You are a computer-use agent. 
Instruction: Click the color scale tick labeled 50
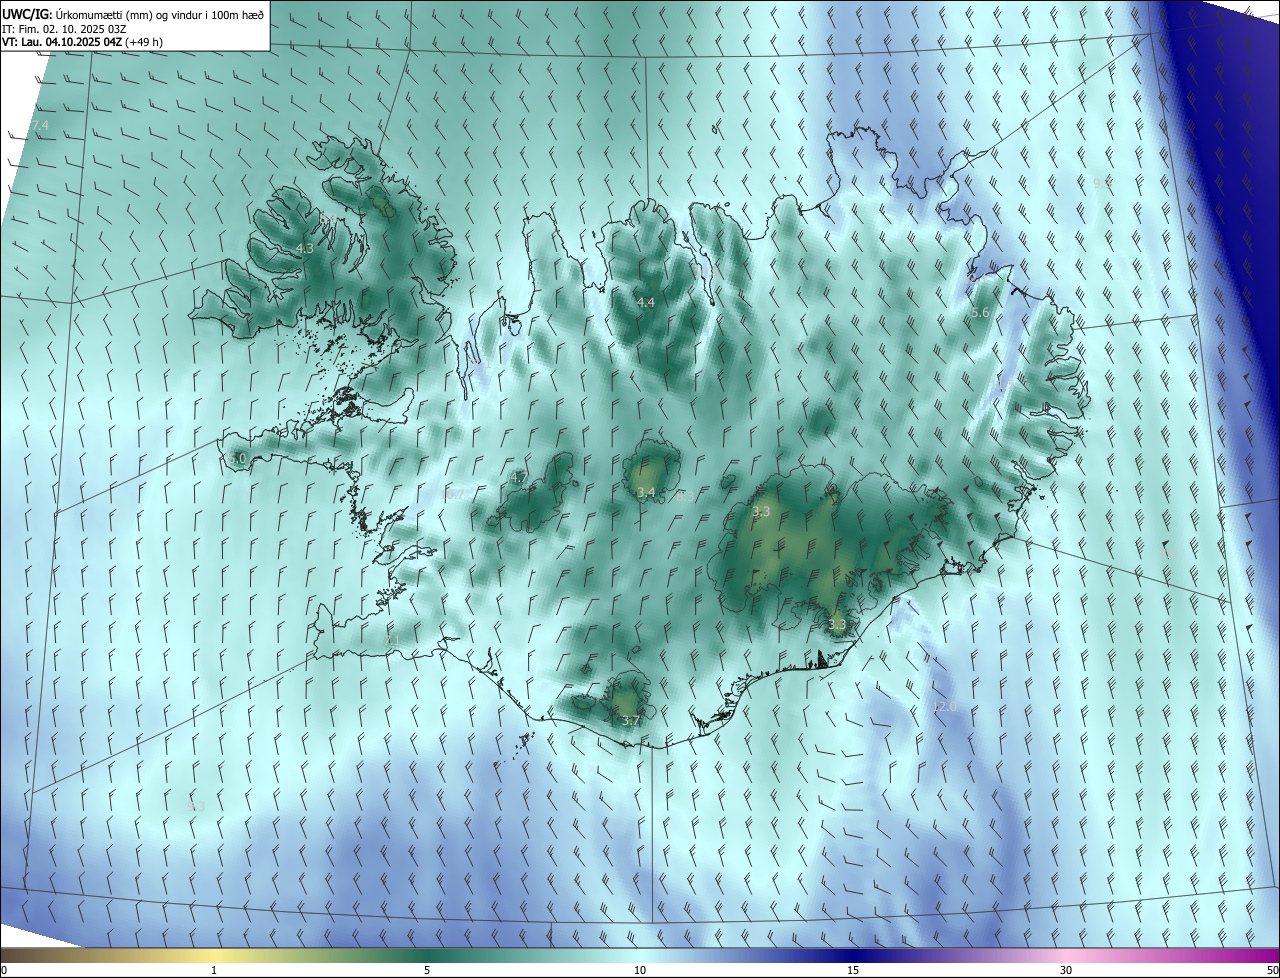1271,970
